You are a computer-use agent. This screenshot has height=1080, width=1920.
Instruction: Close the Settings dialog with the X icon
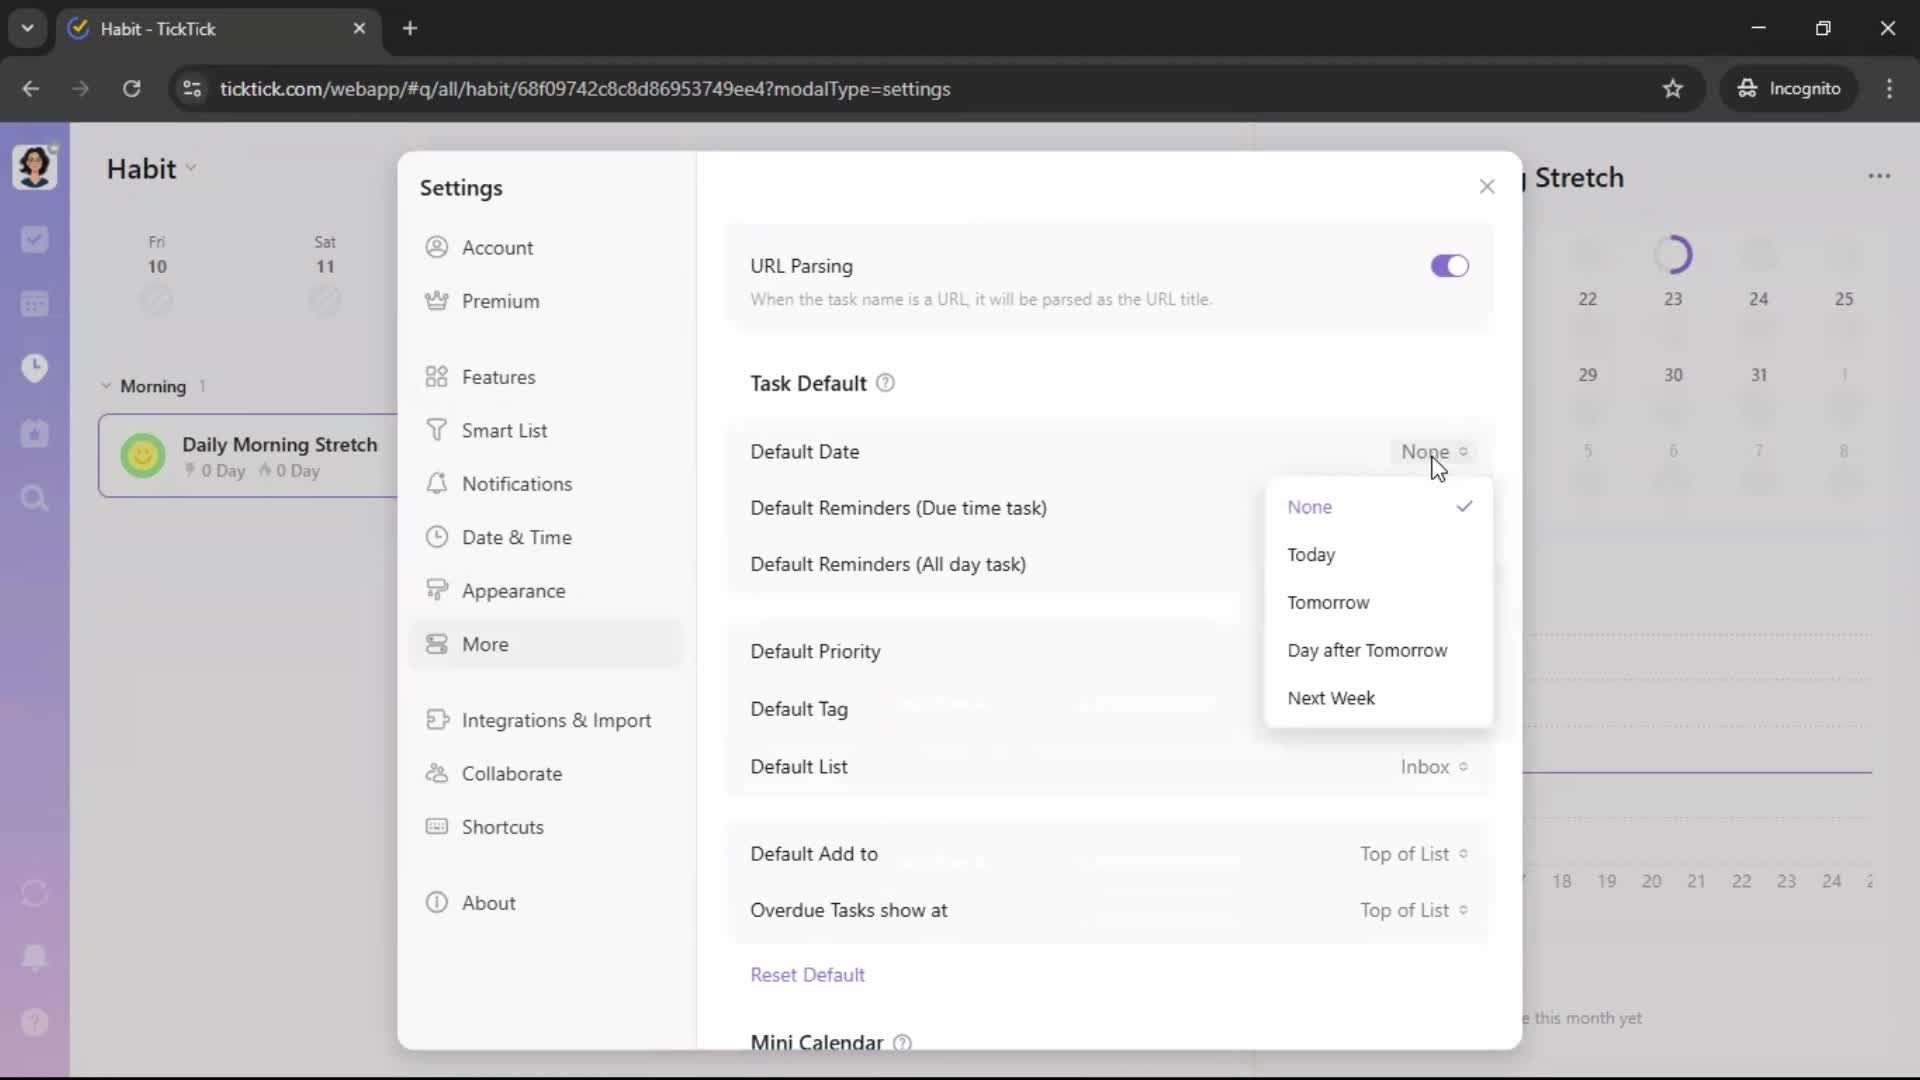(x=1487, y=187)
